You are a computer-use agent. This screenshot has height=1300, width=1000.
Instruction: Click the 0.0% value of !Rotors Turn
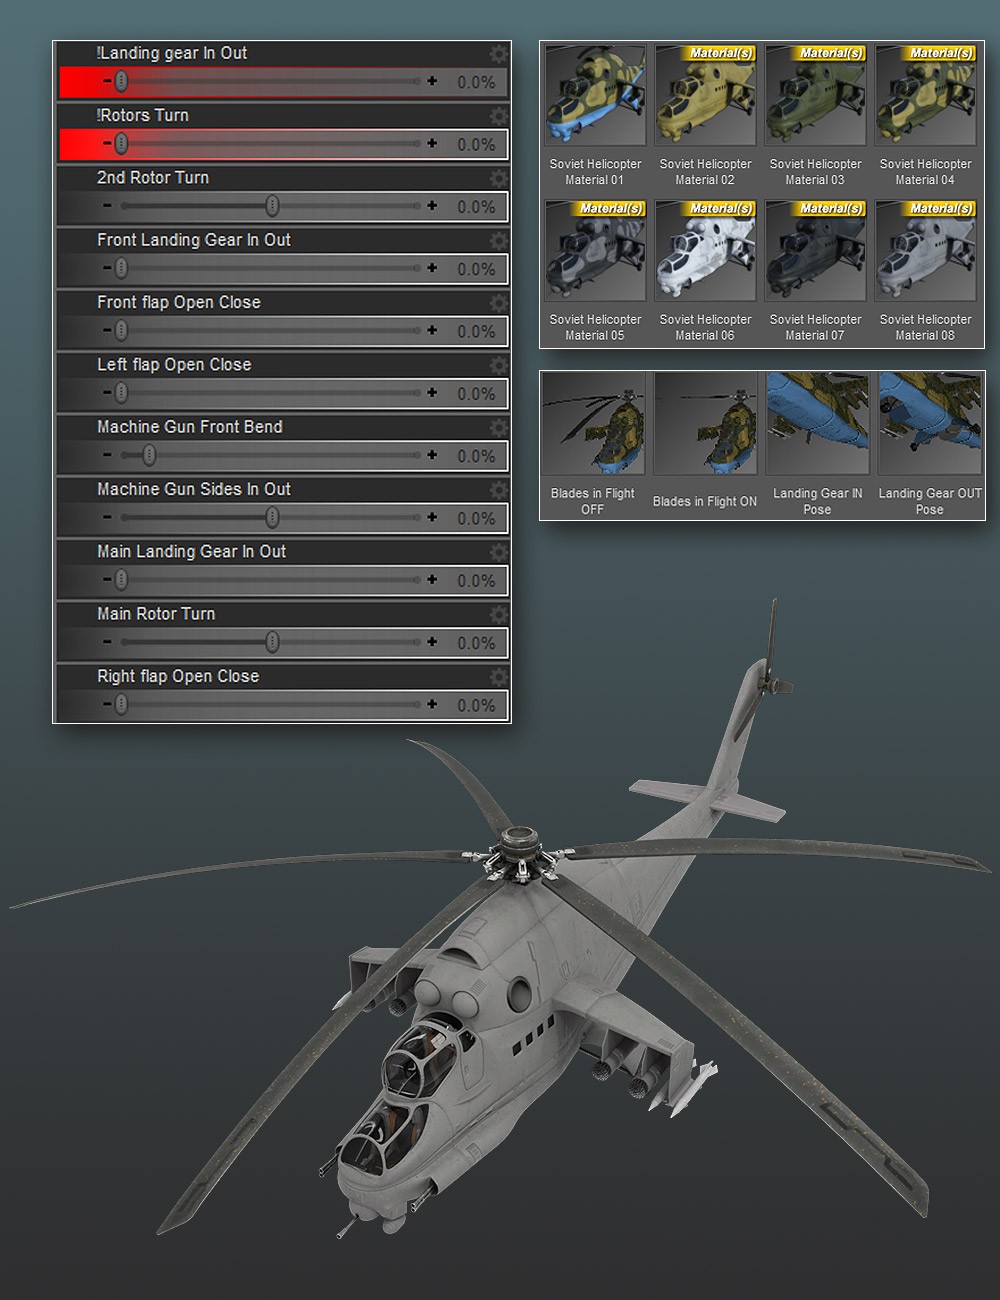coord(476,145)
